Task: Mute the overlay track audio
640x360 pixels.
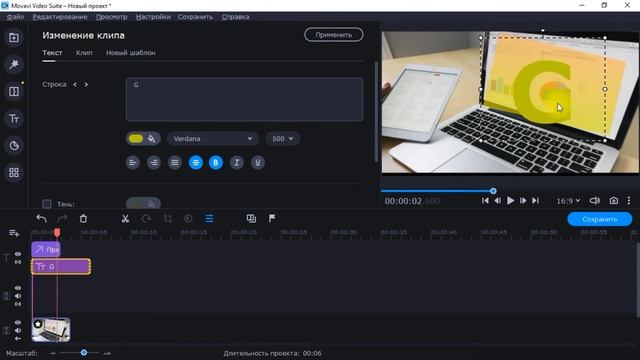Action: (18, 296)
